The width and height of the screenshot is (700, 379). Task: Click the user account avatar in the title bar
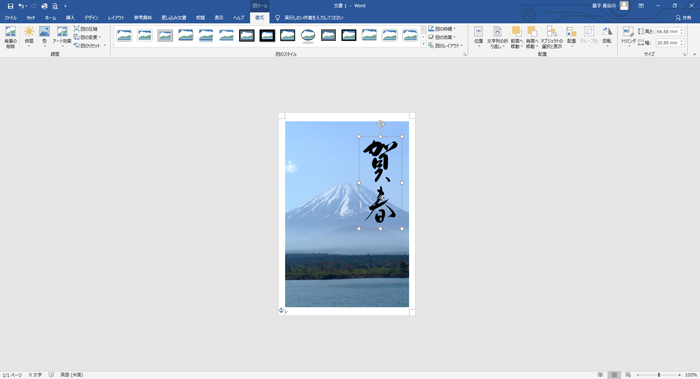(x=624, y=6)
